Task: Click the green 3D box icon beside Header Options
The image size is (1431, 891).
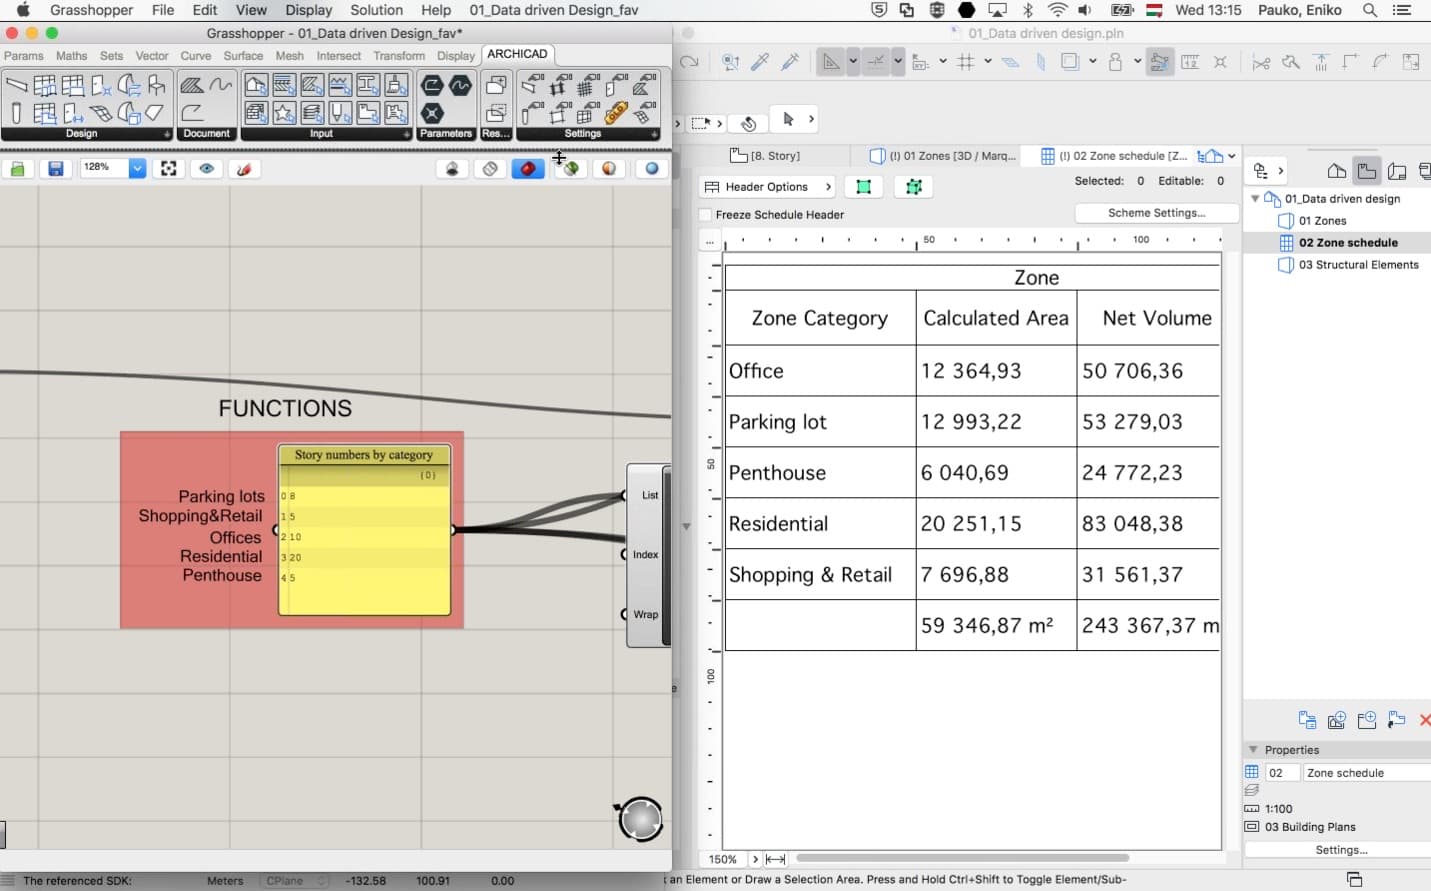Action: (x=913, y=187)
